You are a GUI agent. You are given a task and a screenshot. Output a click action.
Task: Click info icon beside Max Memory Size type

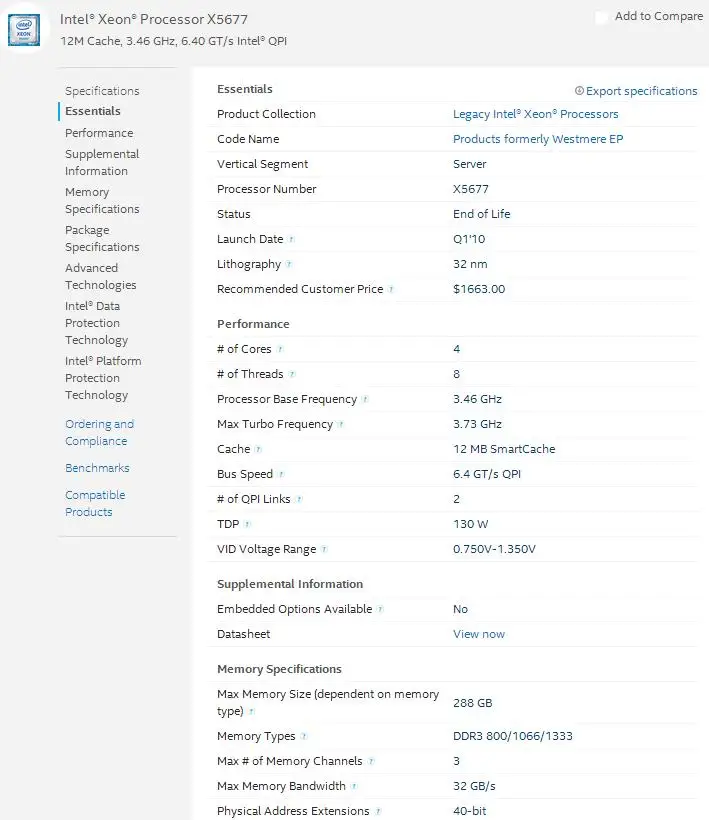251,712
